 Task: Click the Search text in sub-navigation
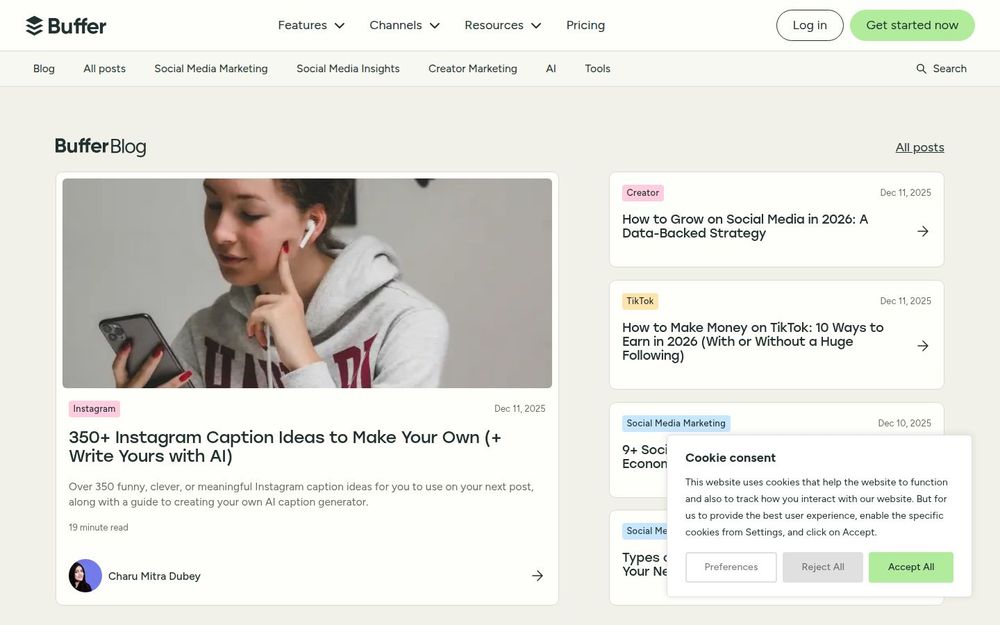click(x=950, y=69)
